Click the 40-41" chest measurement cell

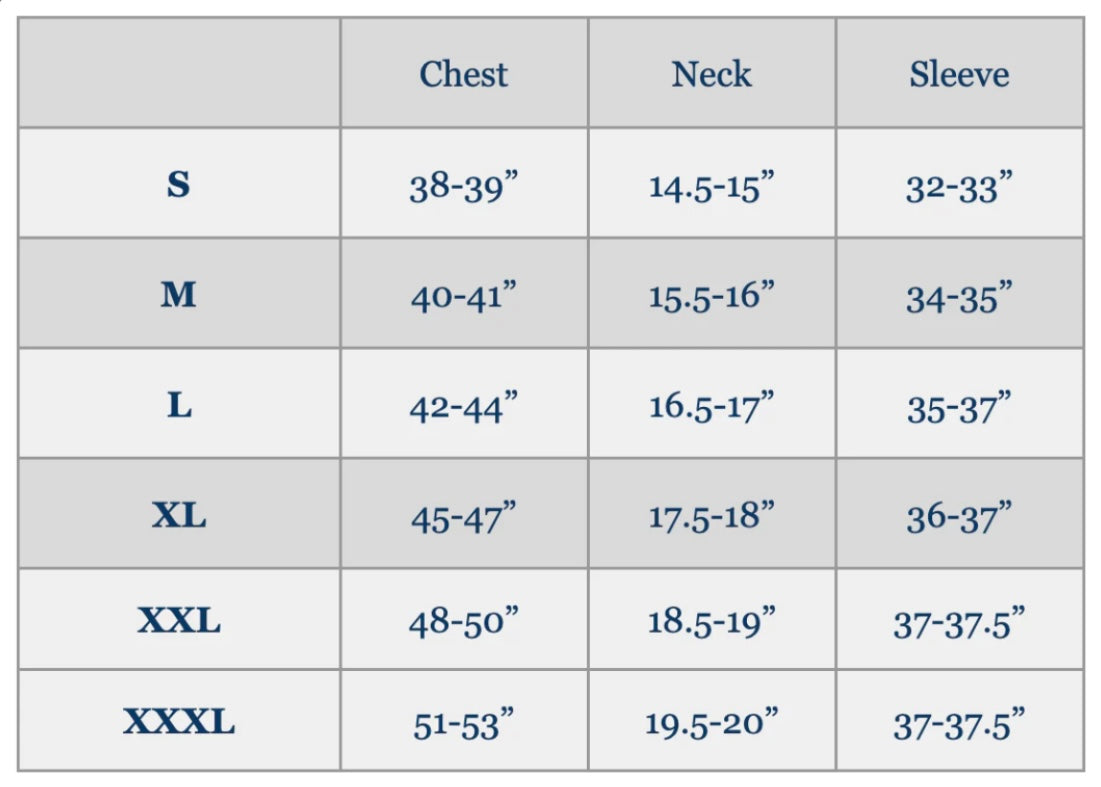(x=463, y=296)
